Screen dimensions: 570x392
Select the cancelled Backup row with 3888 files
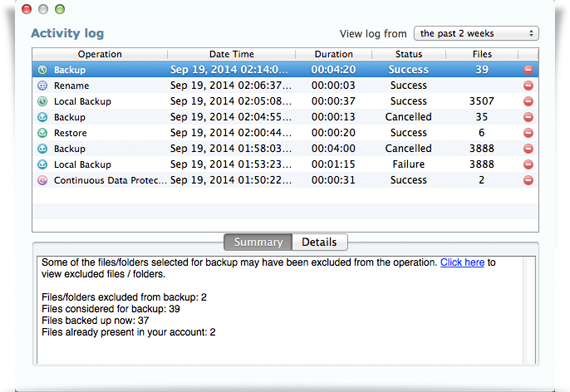[285, 148]
